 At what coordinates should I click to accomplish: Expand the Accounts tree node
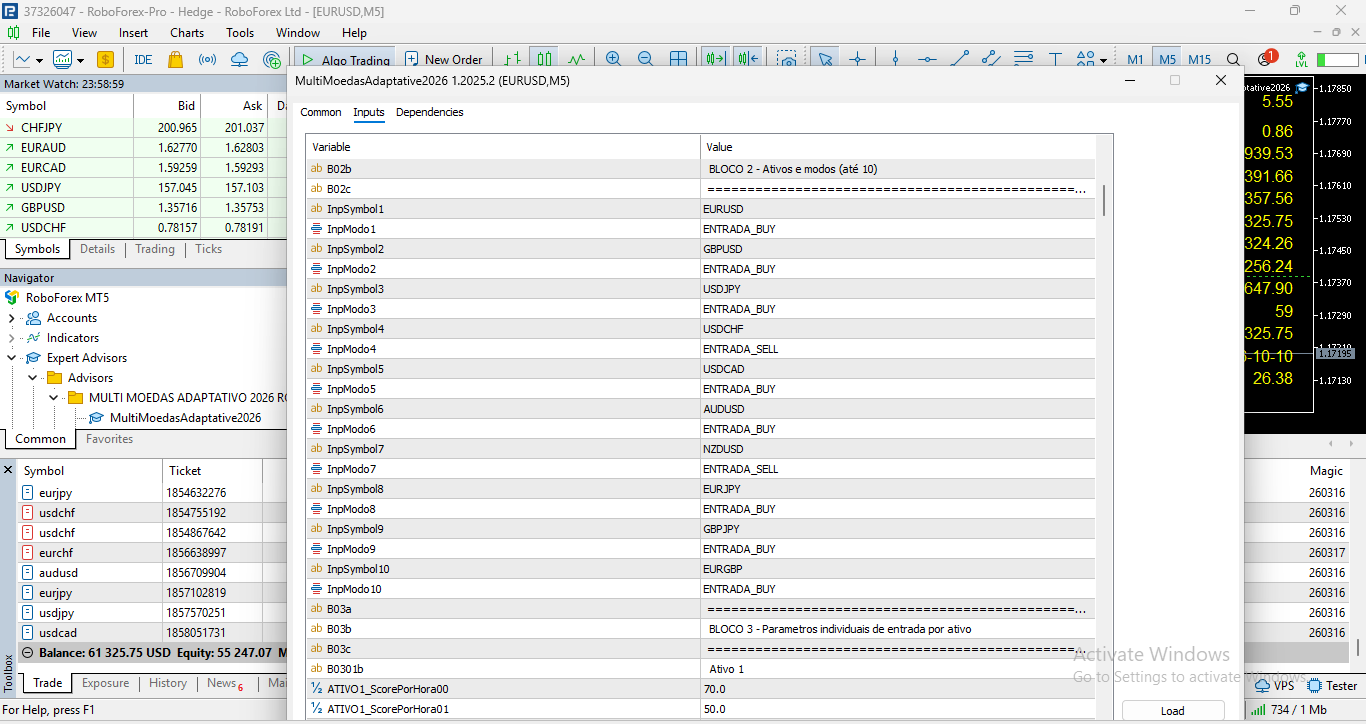pyautogui.click(x=12, y=318)
